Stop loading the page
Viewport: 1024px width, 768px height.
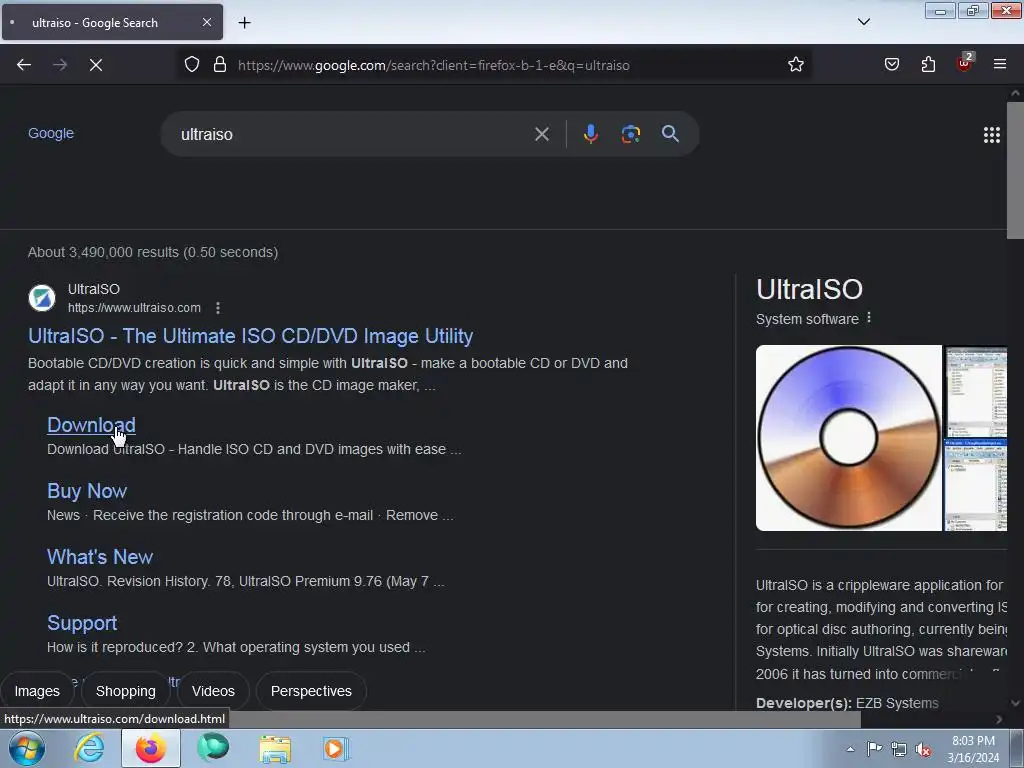[x=96, y=65]
